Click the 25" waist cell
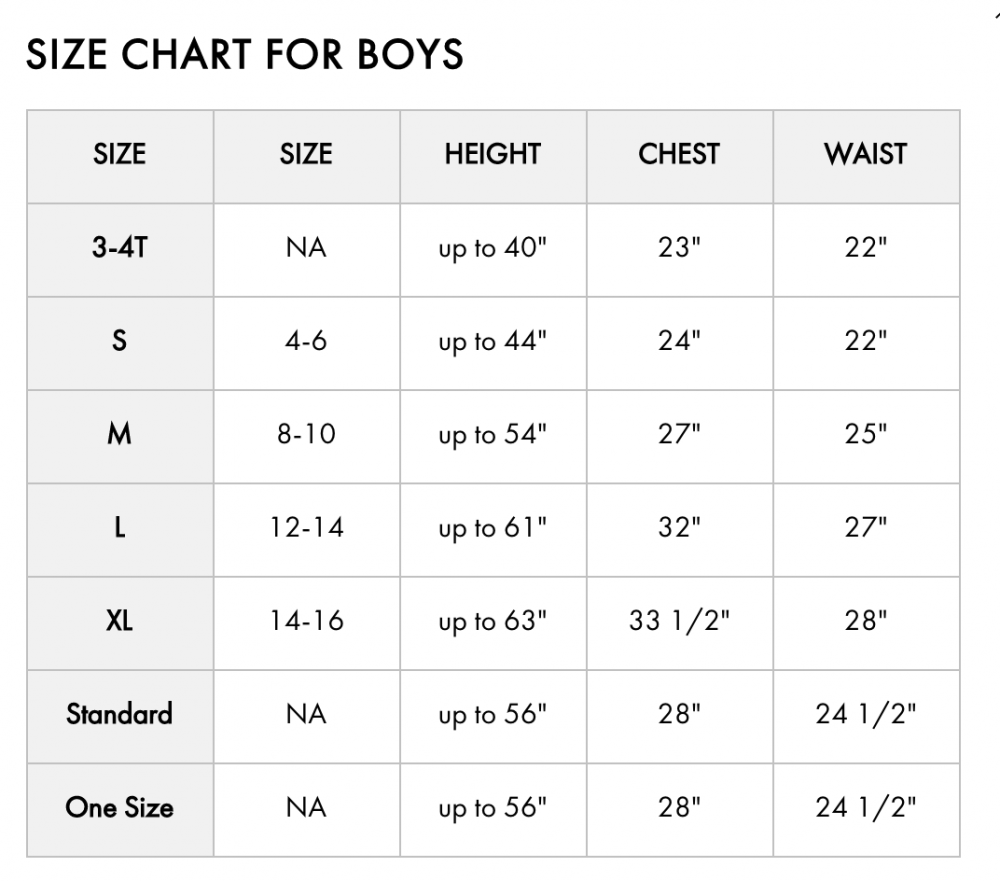 (x=865, y=434)
